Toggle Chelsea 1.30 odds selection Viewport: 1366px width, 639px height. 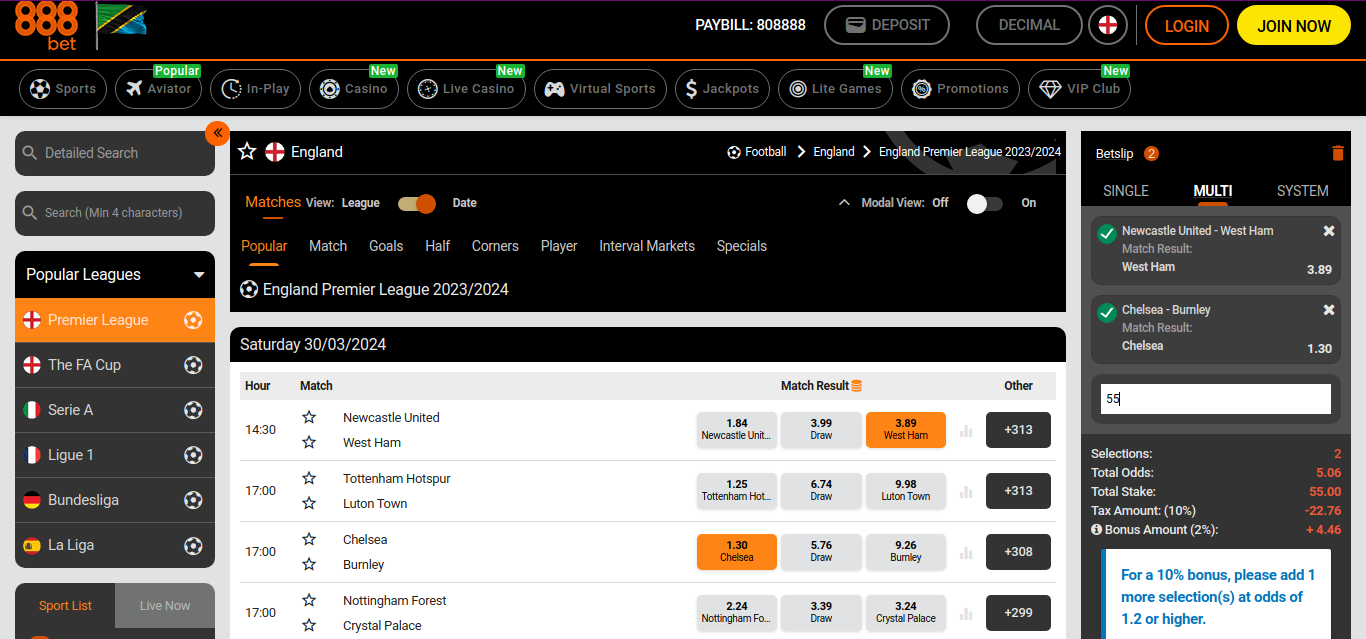(737, 551)
